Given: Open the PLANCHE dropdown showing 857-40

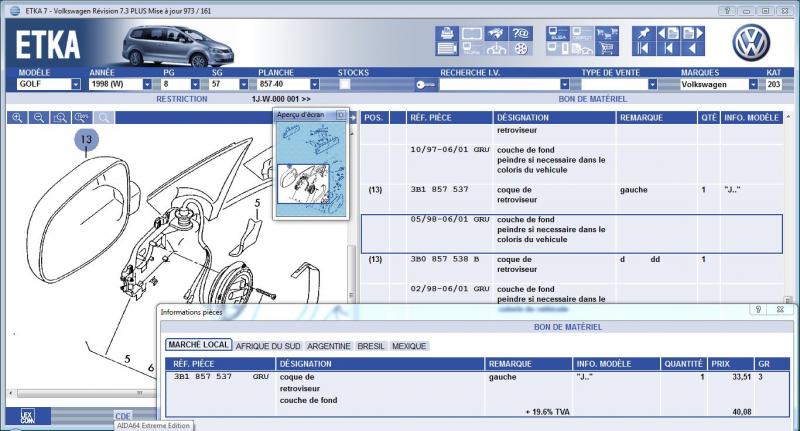Looking at the screenshot, I should click(315, 84).
